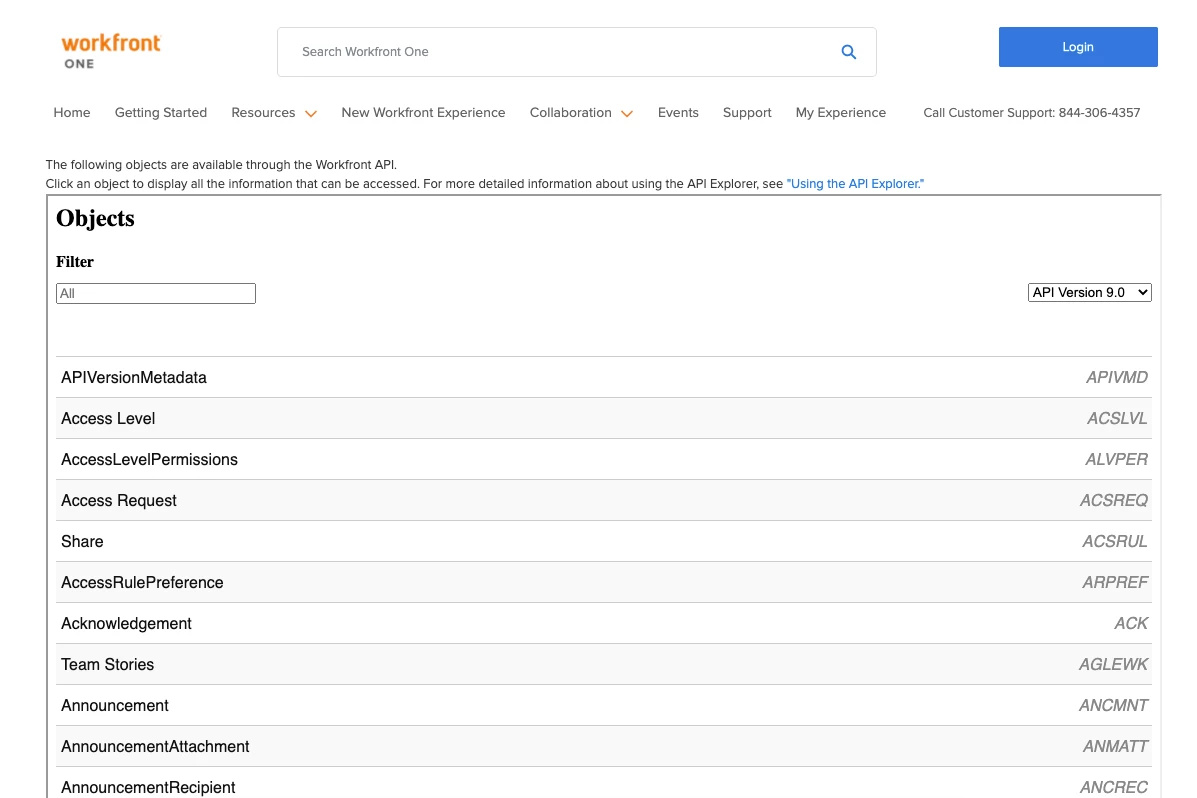Open New Workfront Experience page
The width and height of the screenshot is (1197, 798).
(x=423, y=112)
